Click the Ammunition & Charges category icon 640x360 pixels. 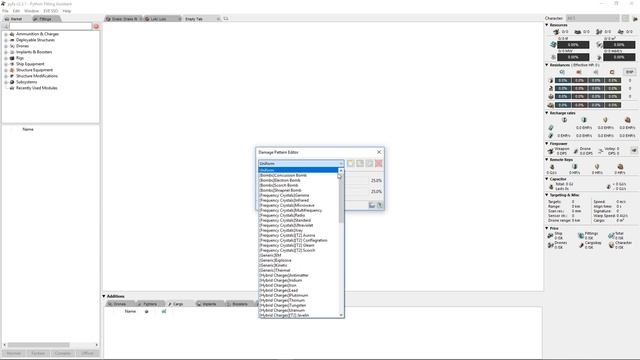click(12, 34)
